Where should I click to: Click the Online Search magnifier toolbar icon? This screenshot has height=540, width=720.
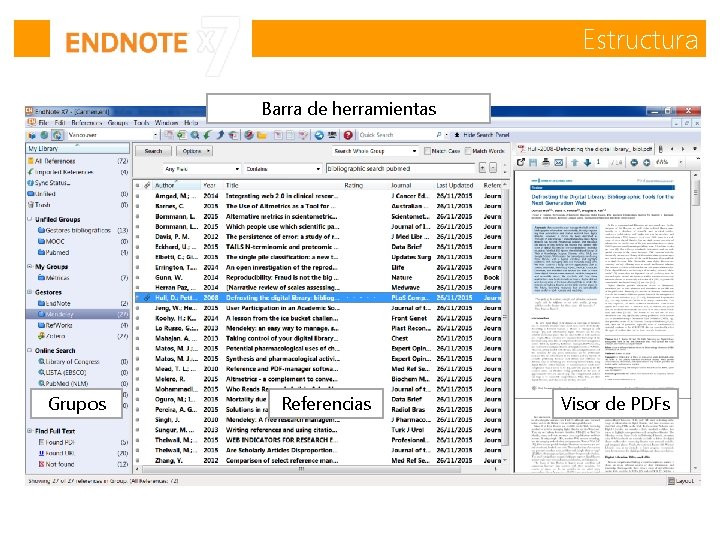(x=195, y=135)
